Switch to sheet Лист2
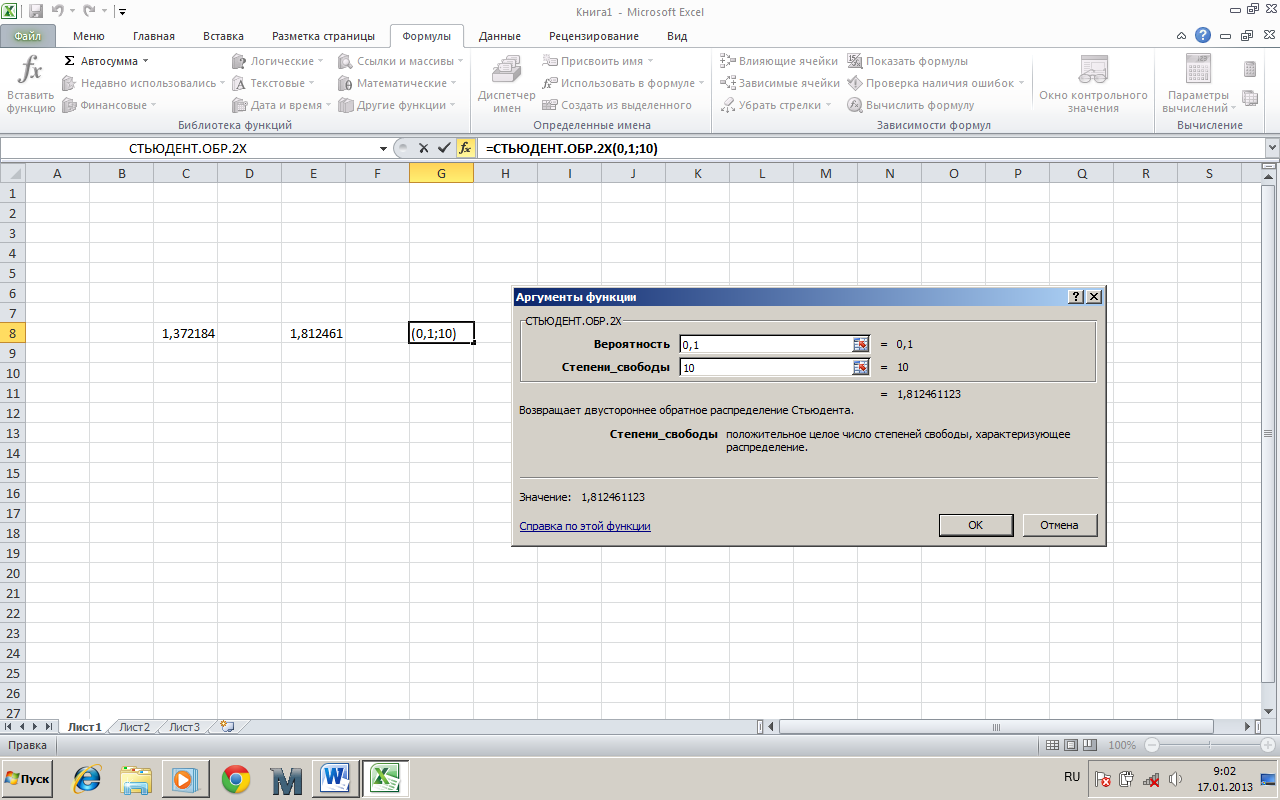Viewport: 1280px width, 800px height. (134, 727)
